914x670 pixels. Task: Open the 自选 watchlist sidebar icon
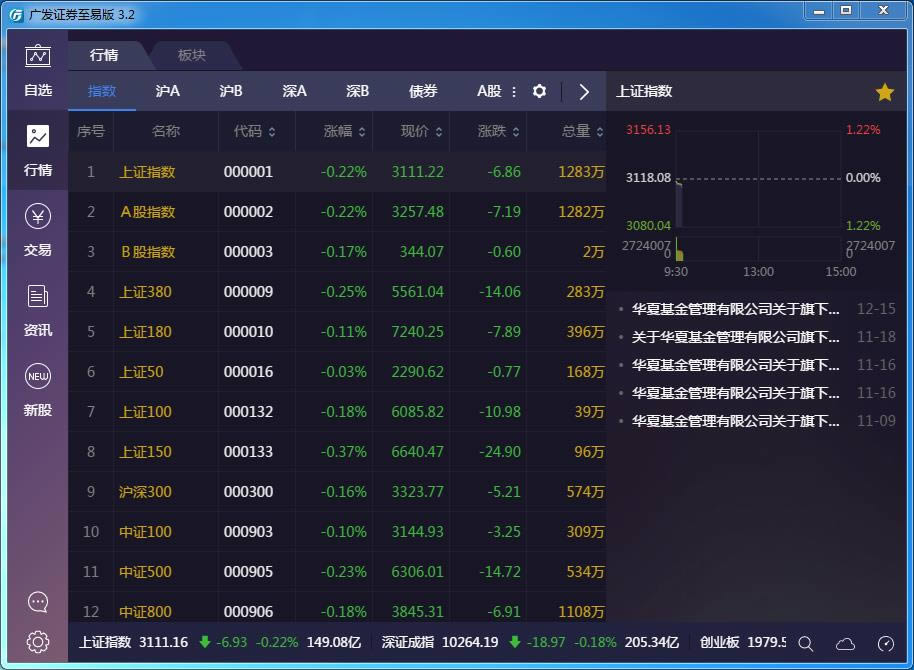[38, 71]
